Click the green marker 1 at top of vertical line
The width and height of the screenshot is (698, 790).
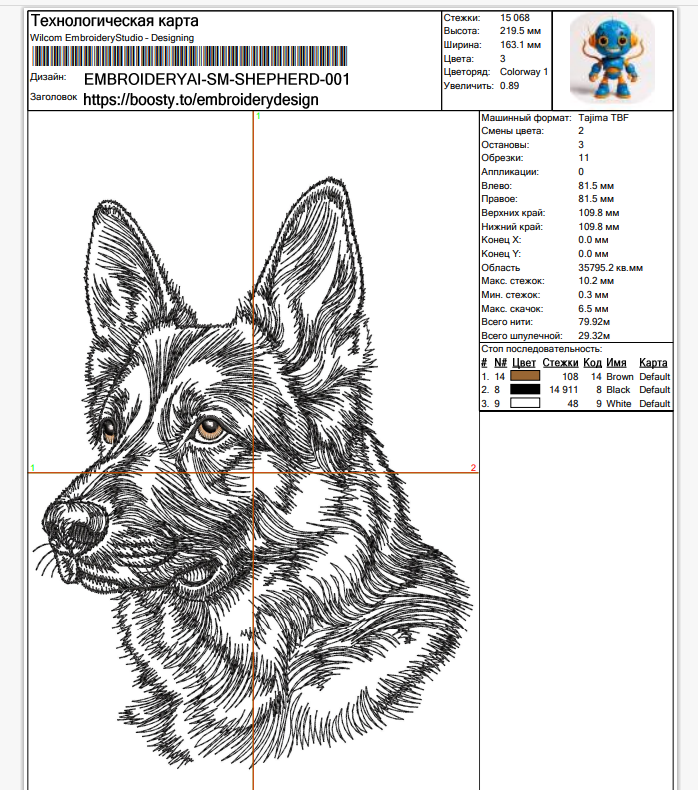point(258,116)
